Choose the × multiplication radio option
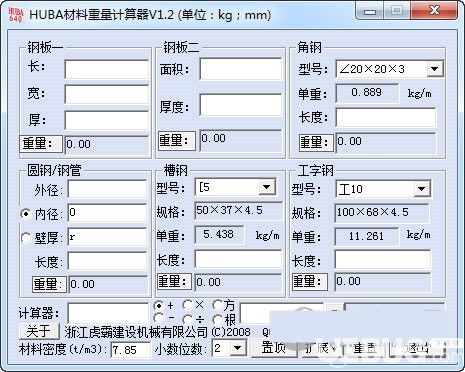 pos(187,305)
